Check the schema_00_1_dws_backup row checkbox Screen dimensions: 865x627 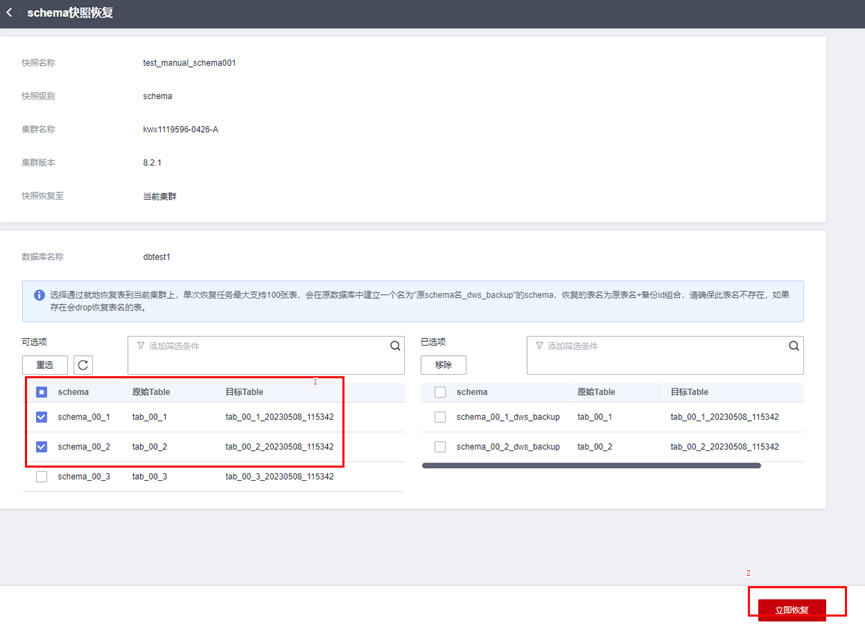(x=440, y=417)
